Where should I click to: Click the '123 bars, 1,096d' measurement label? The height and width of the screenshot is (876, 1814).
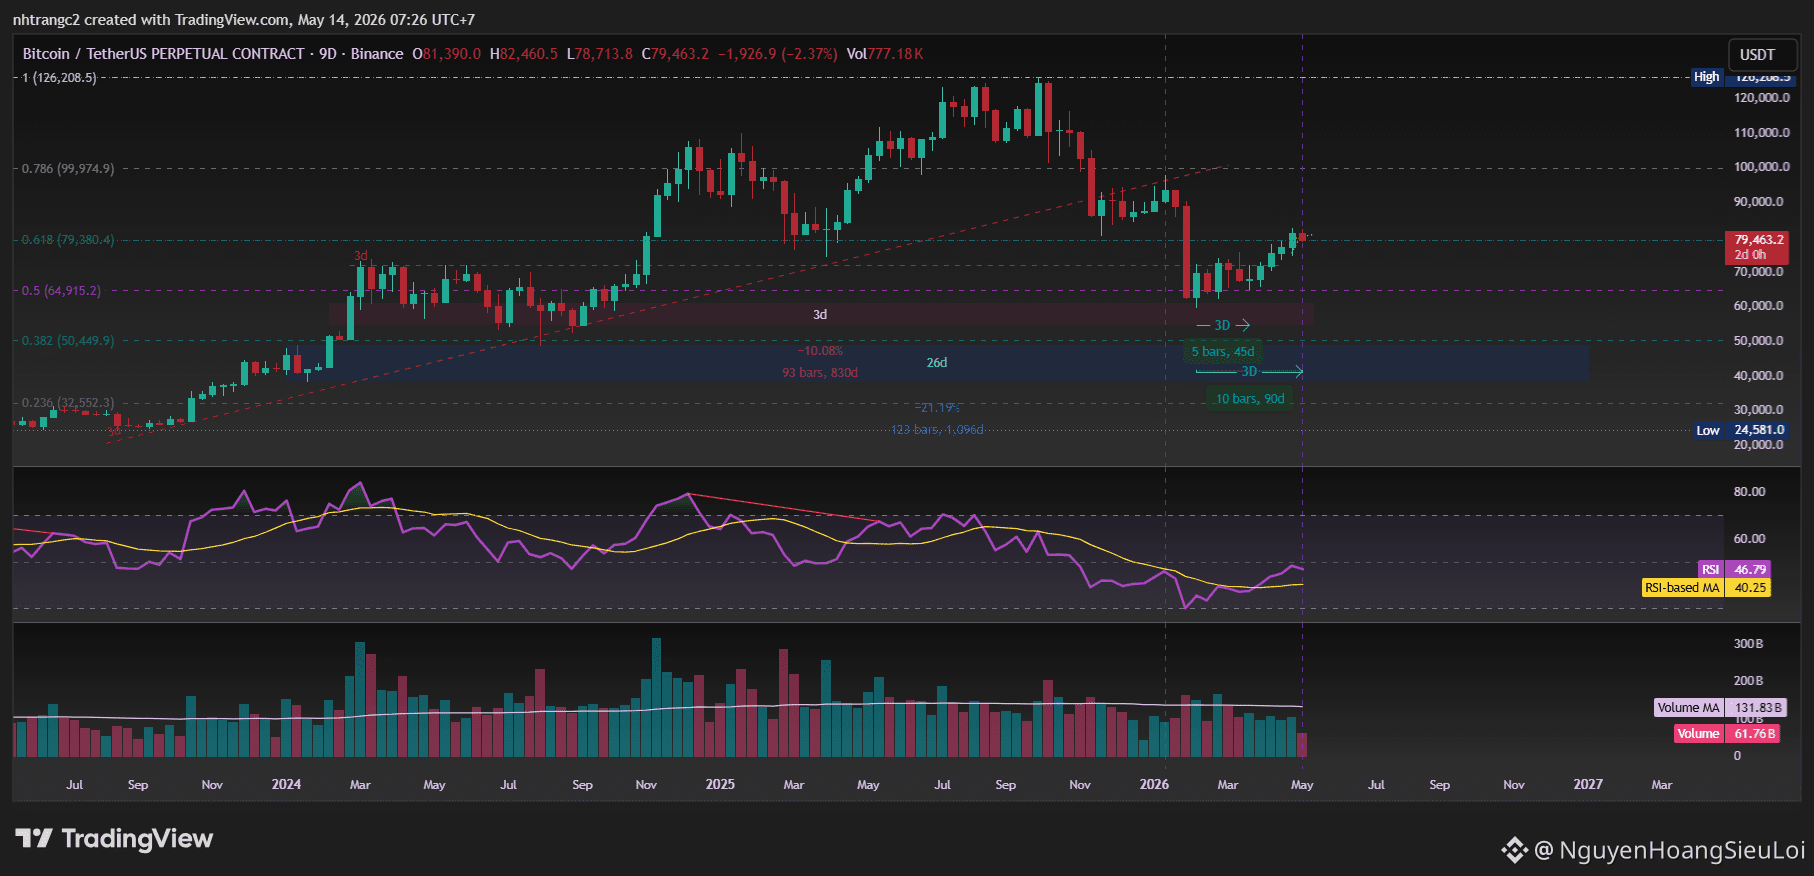pos(937,430)
